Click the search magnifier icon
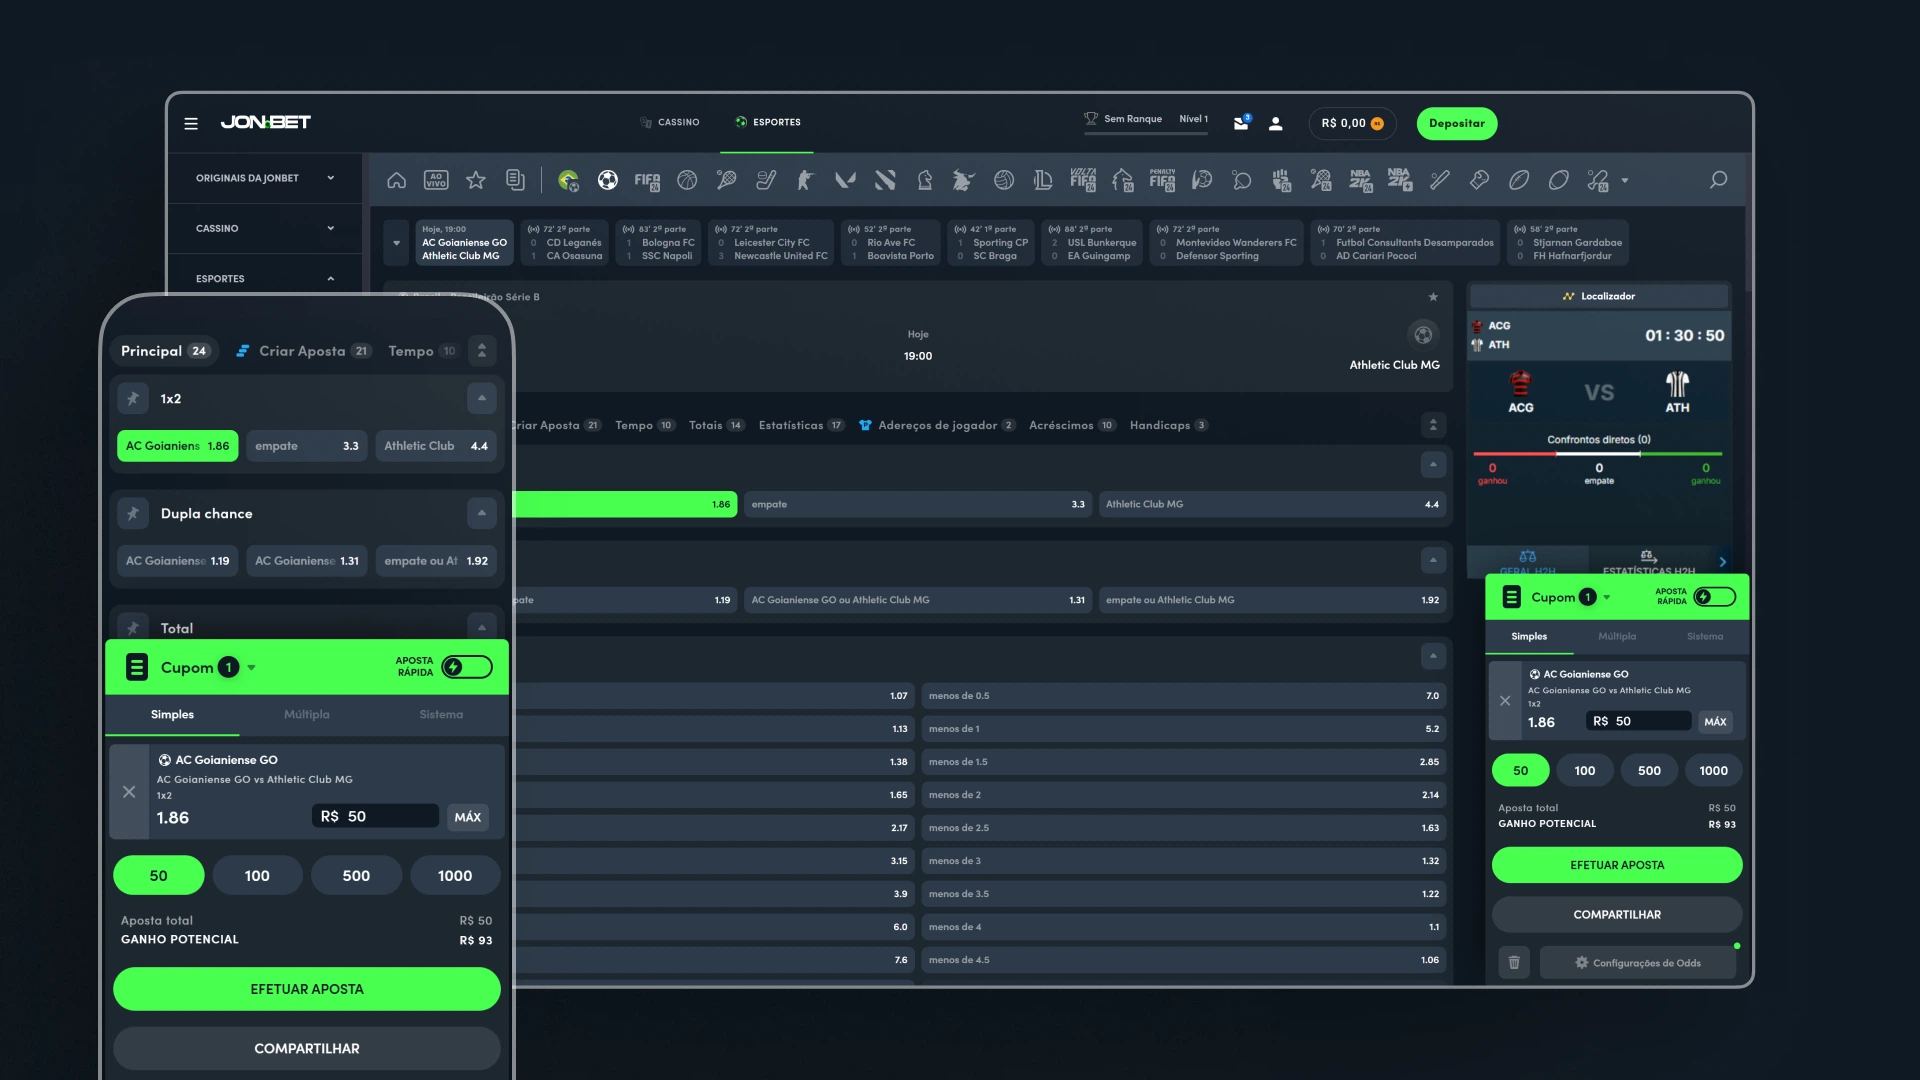 (1718, 180)
